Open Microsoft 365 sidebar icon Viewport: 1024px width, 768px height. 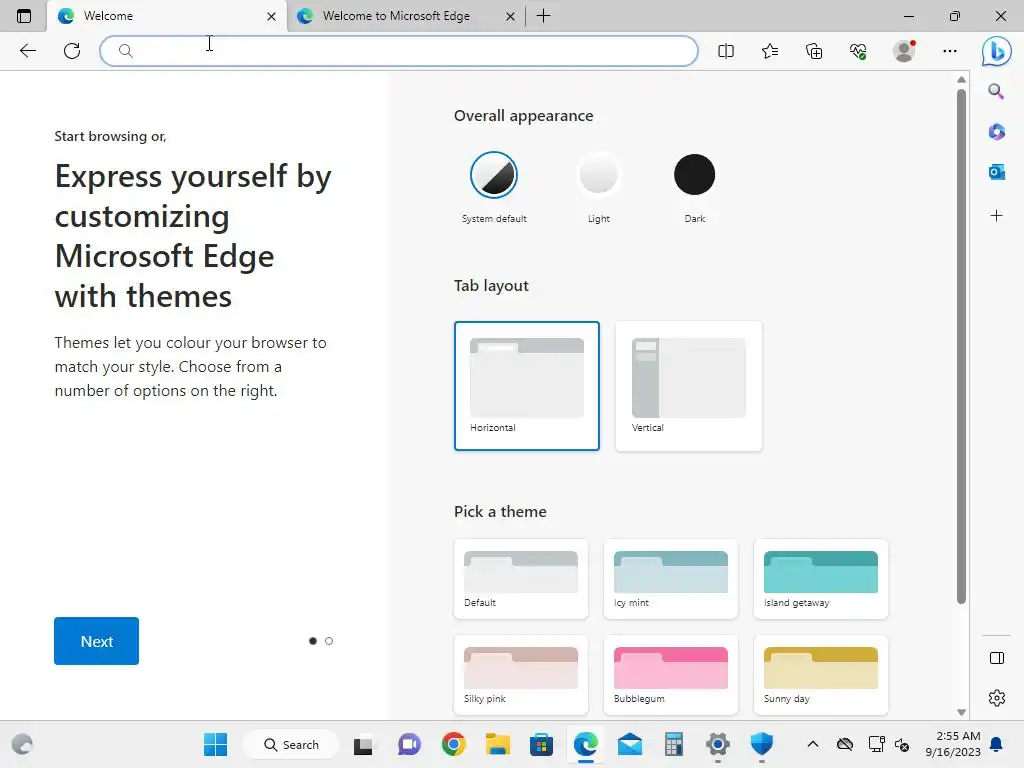click(x=996, y=132)
